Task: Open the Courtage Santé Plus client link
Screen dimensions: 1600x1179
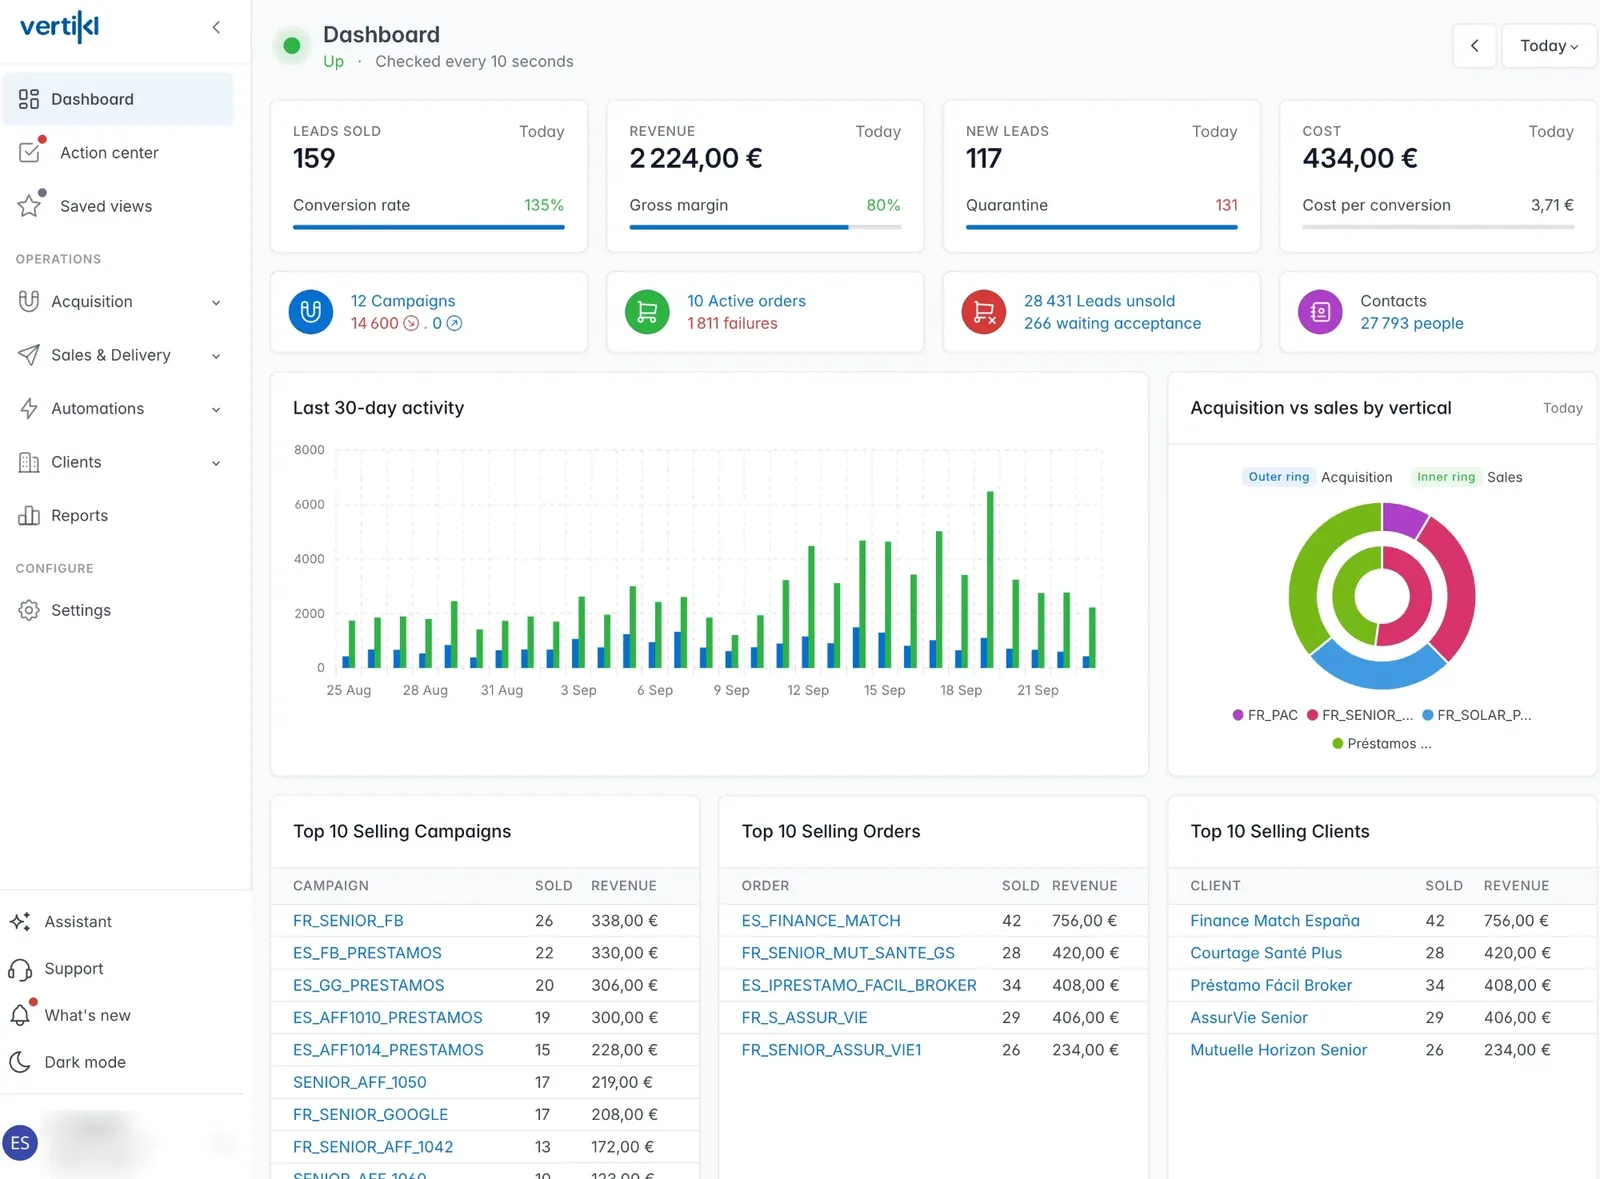Action: (x=1266, y=953)
